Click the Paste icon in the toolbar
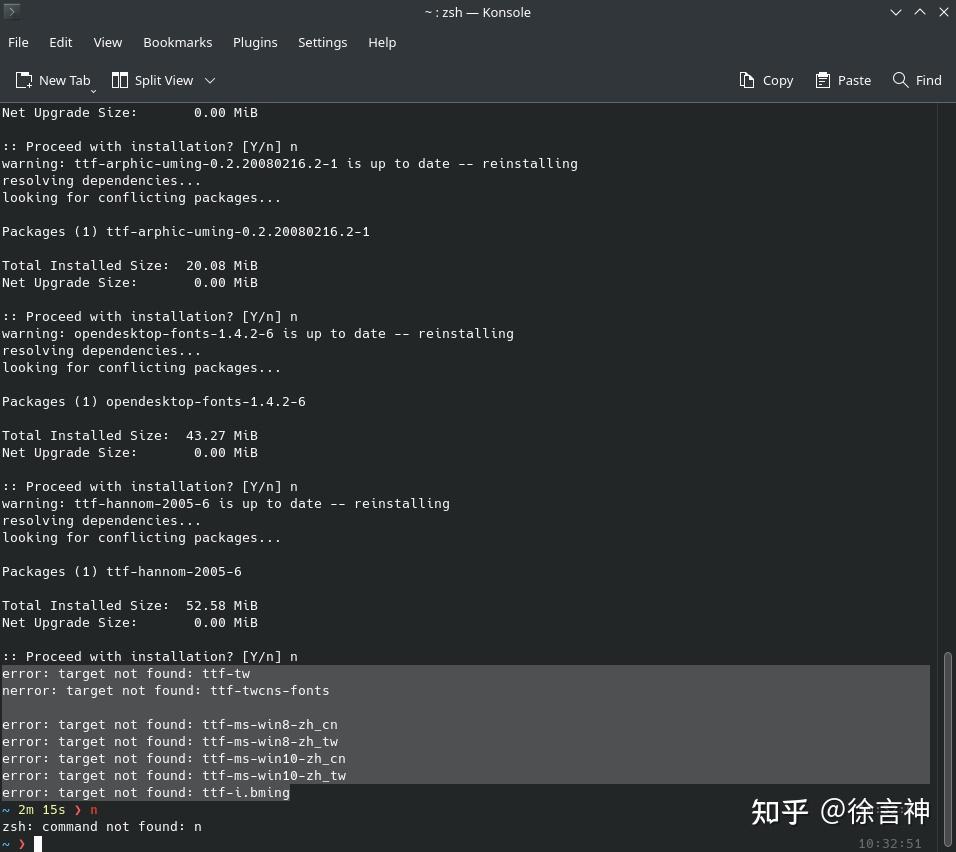Image resolution: width=956 pixels, height=852 pixels. click(x=822, y=80)
